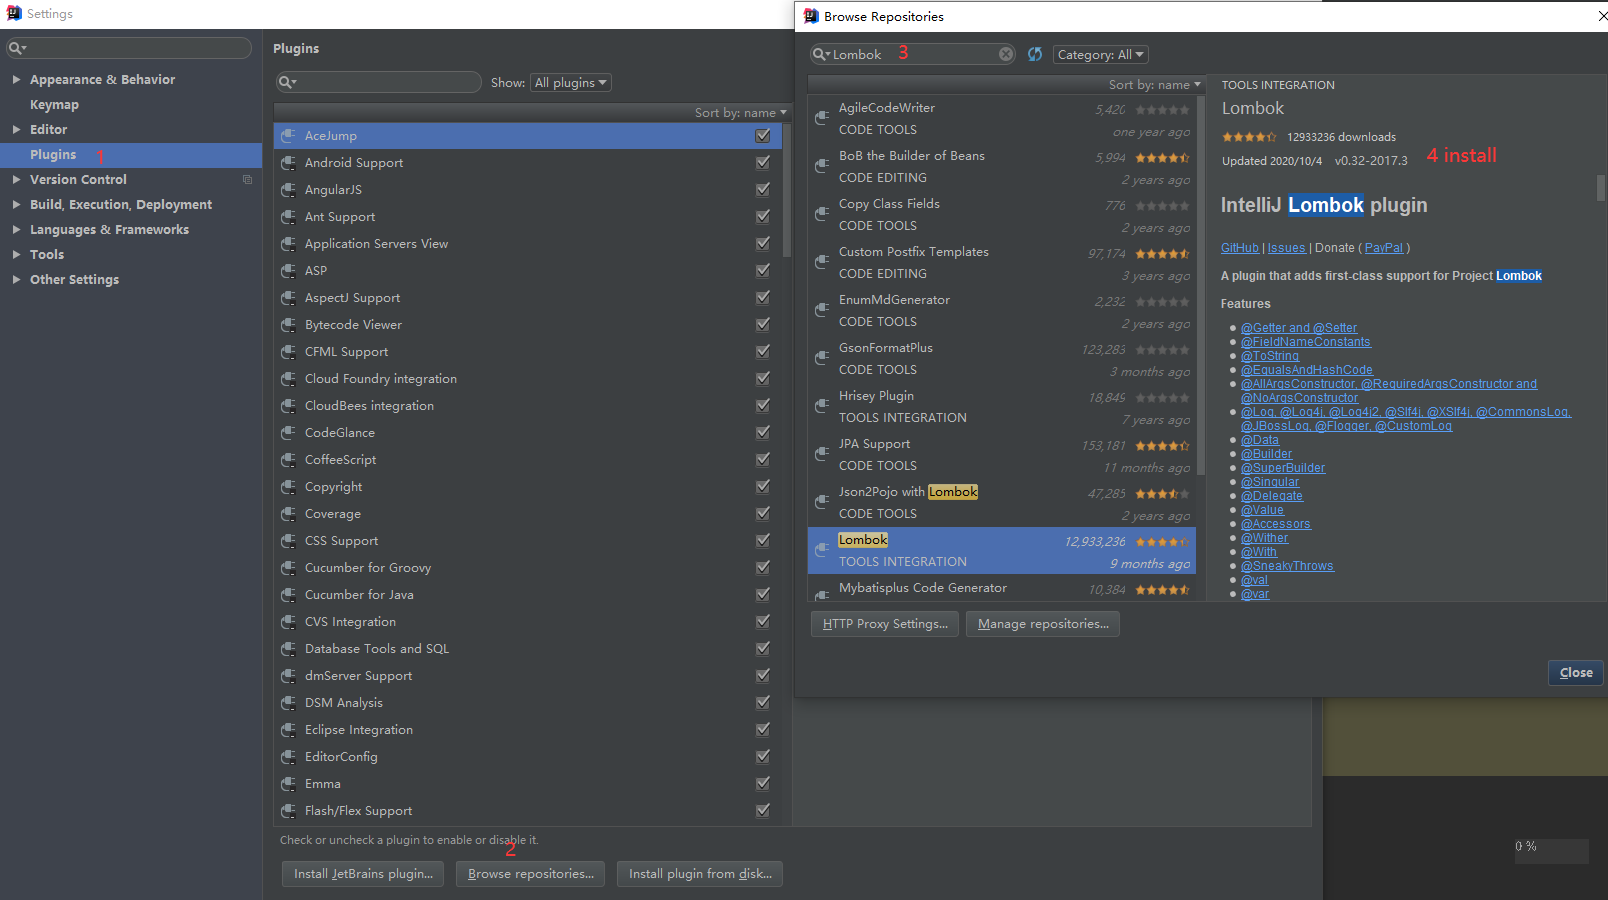Disable the AceJump plugin checkbox

click(x=763, y=136)
